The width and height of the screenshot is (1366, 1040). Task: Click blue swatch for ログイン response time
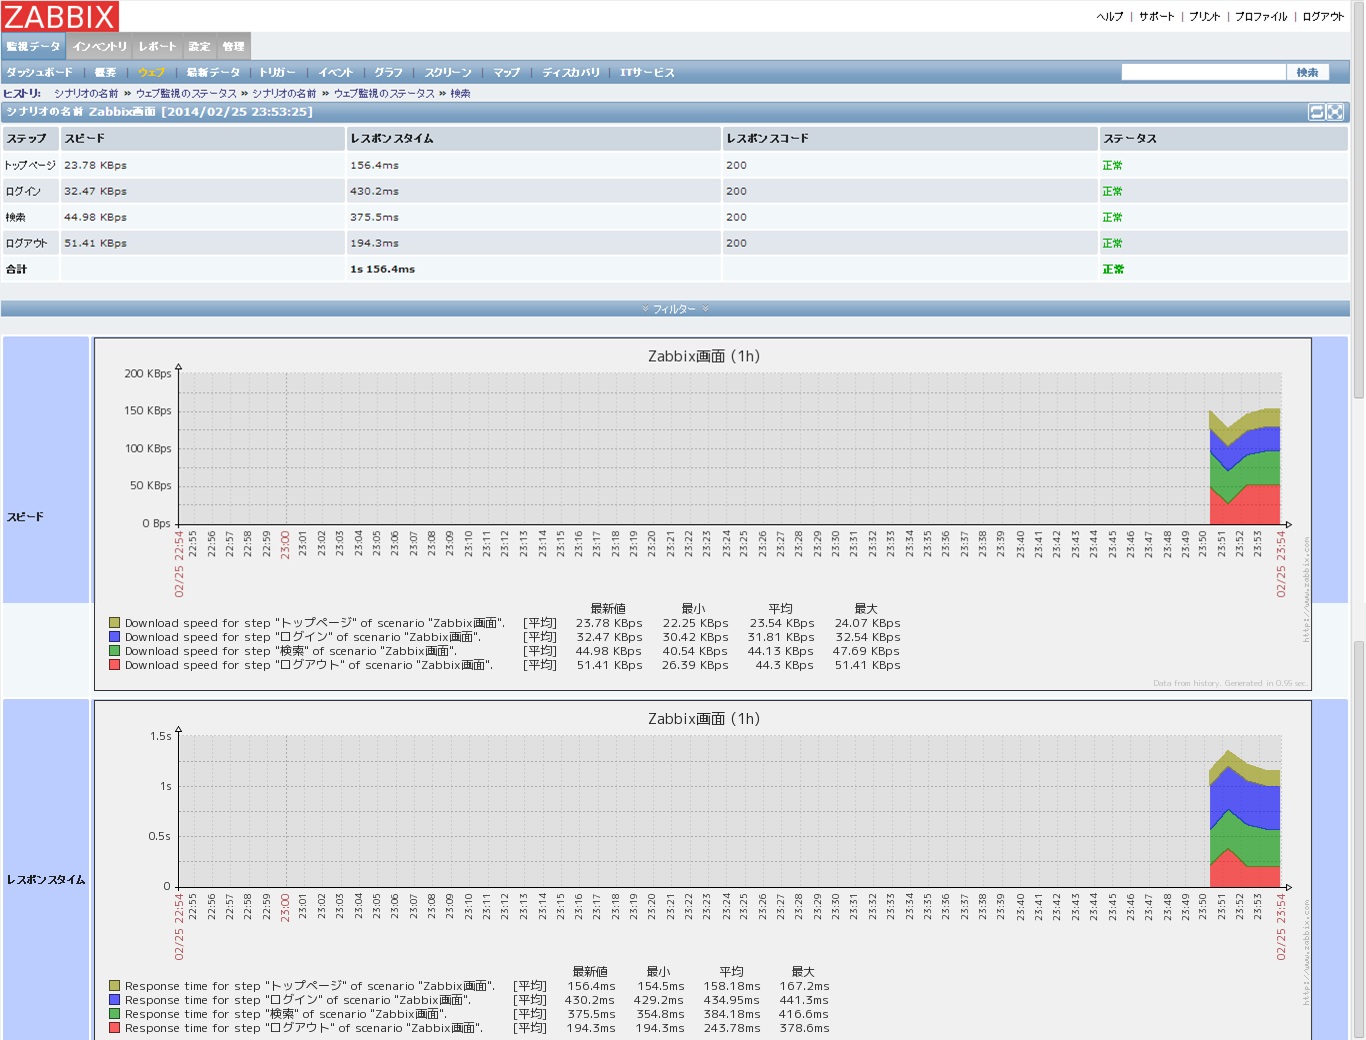coord(115,999)
